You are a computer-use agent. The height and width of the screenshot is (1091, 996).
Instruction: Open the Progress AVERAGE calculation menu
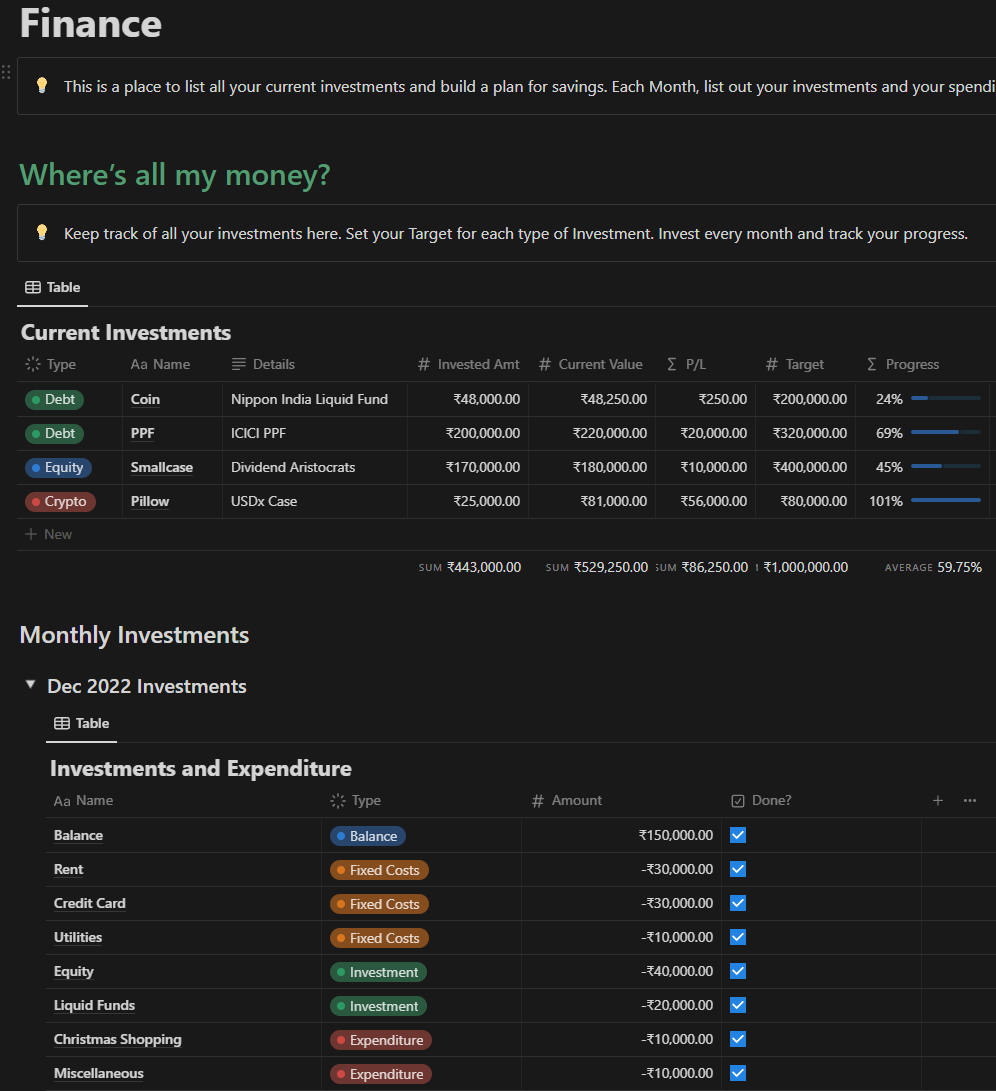tap(933, 567)
